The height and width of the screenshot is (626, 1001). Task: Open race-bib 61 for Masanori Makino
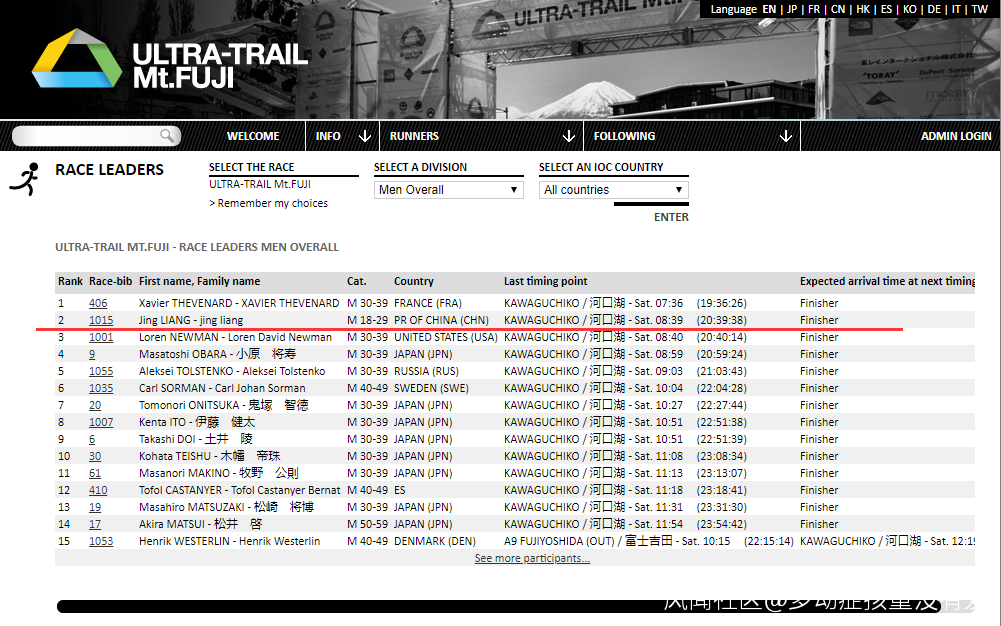[94, 473]
